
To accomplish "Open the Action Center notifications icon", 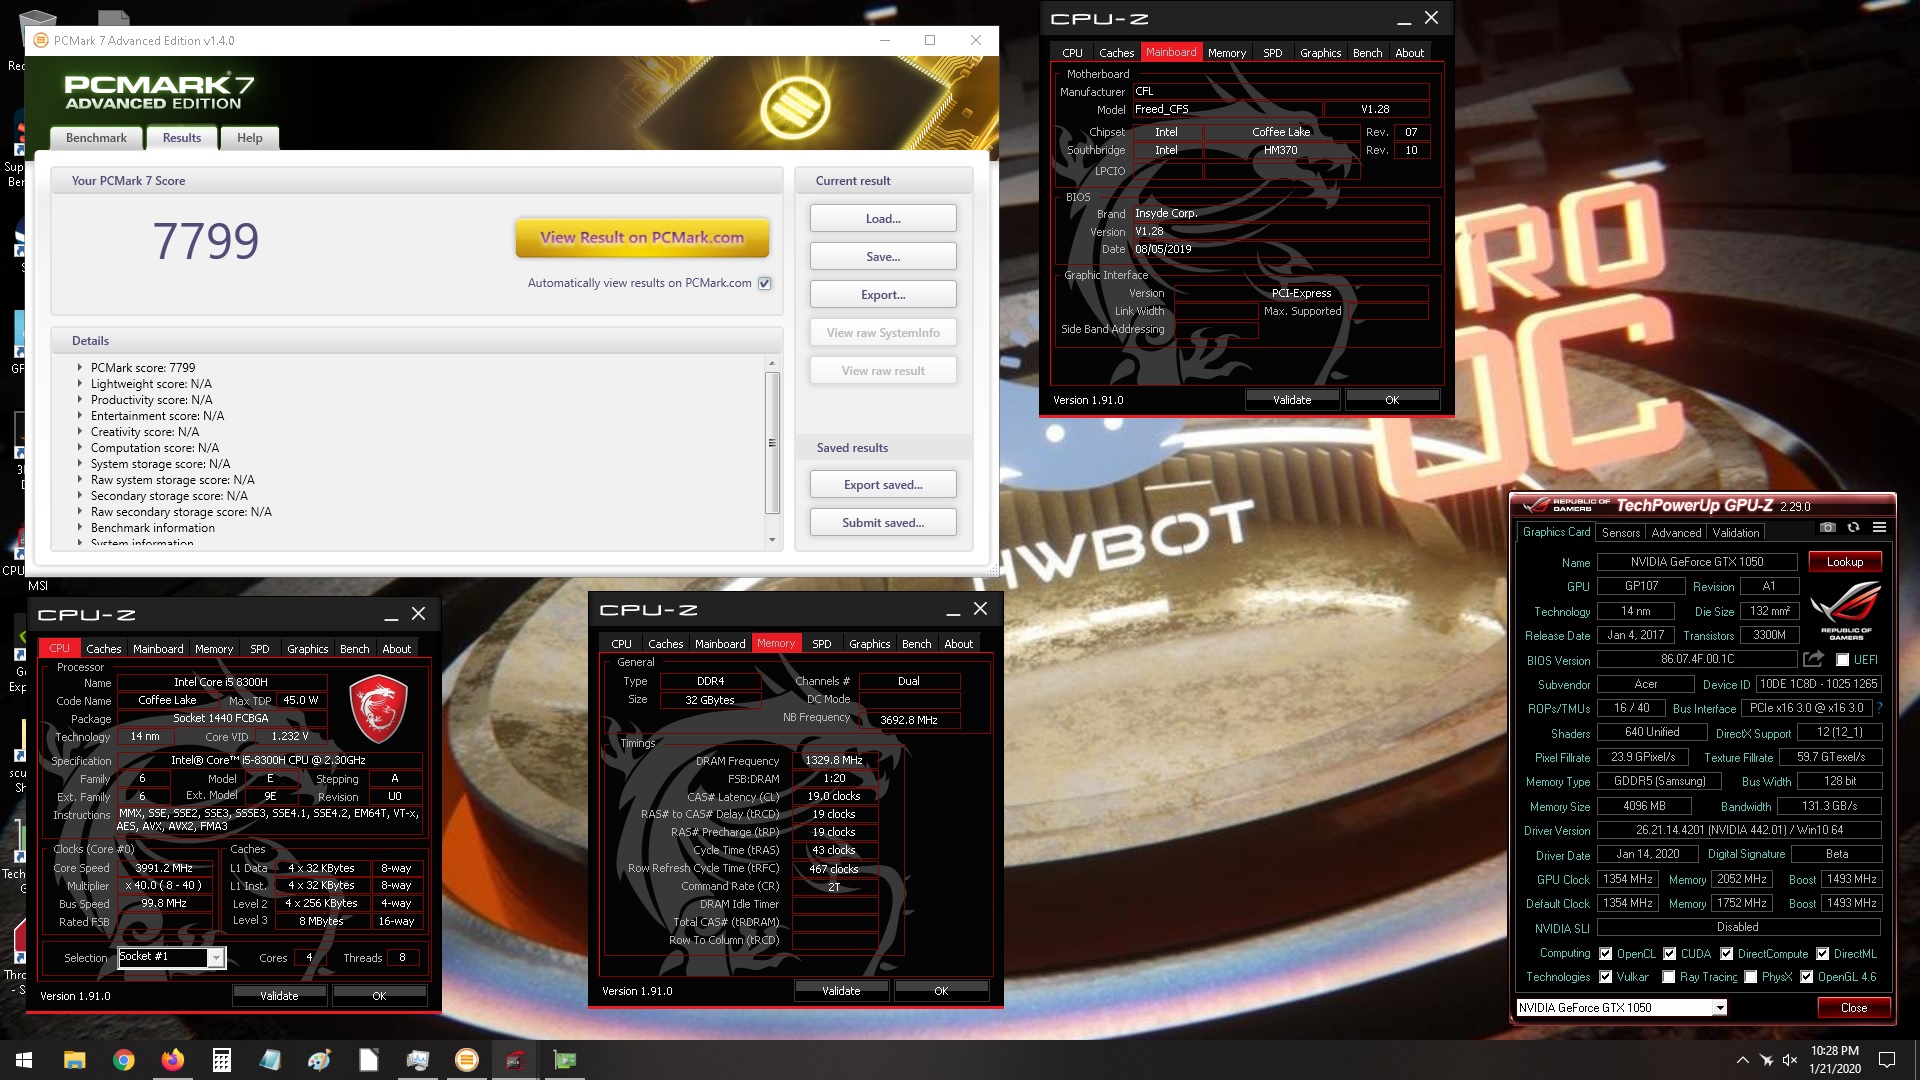I will click(x=1887, y=1060).
